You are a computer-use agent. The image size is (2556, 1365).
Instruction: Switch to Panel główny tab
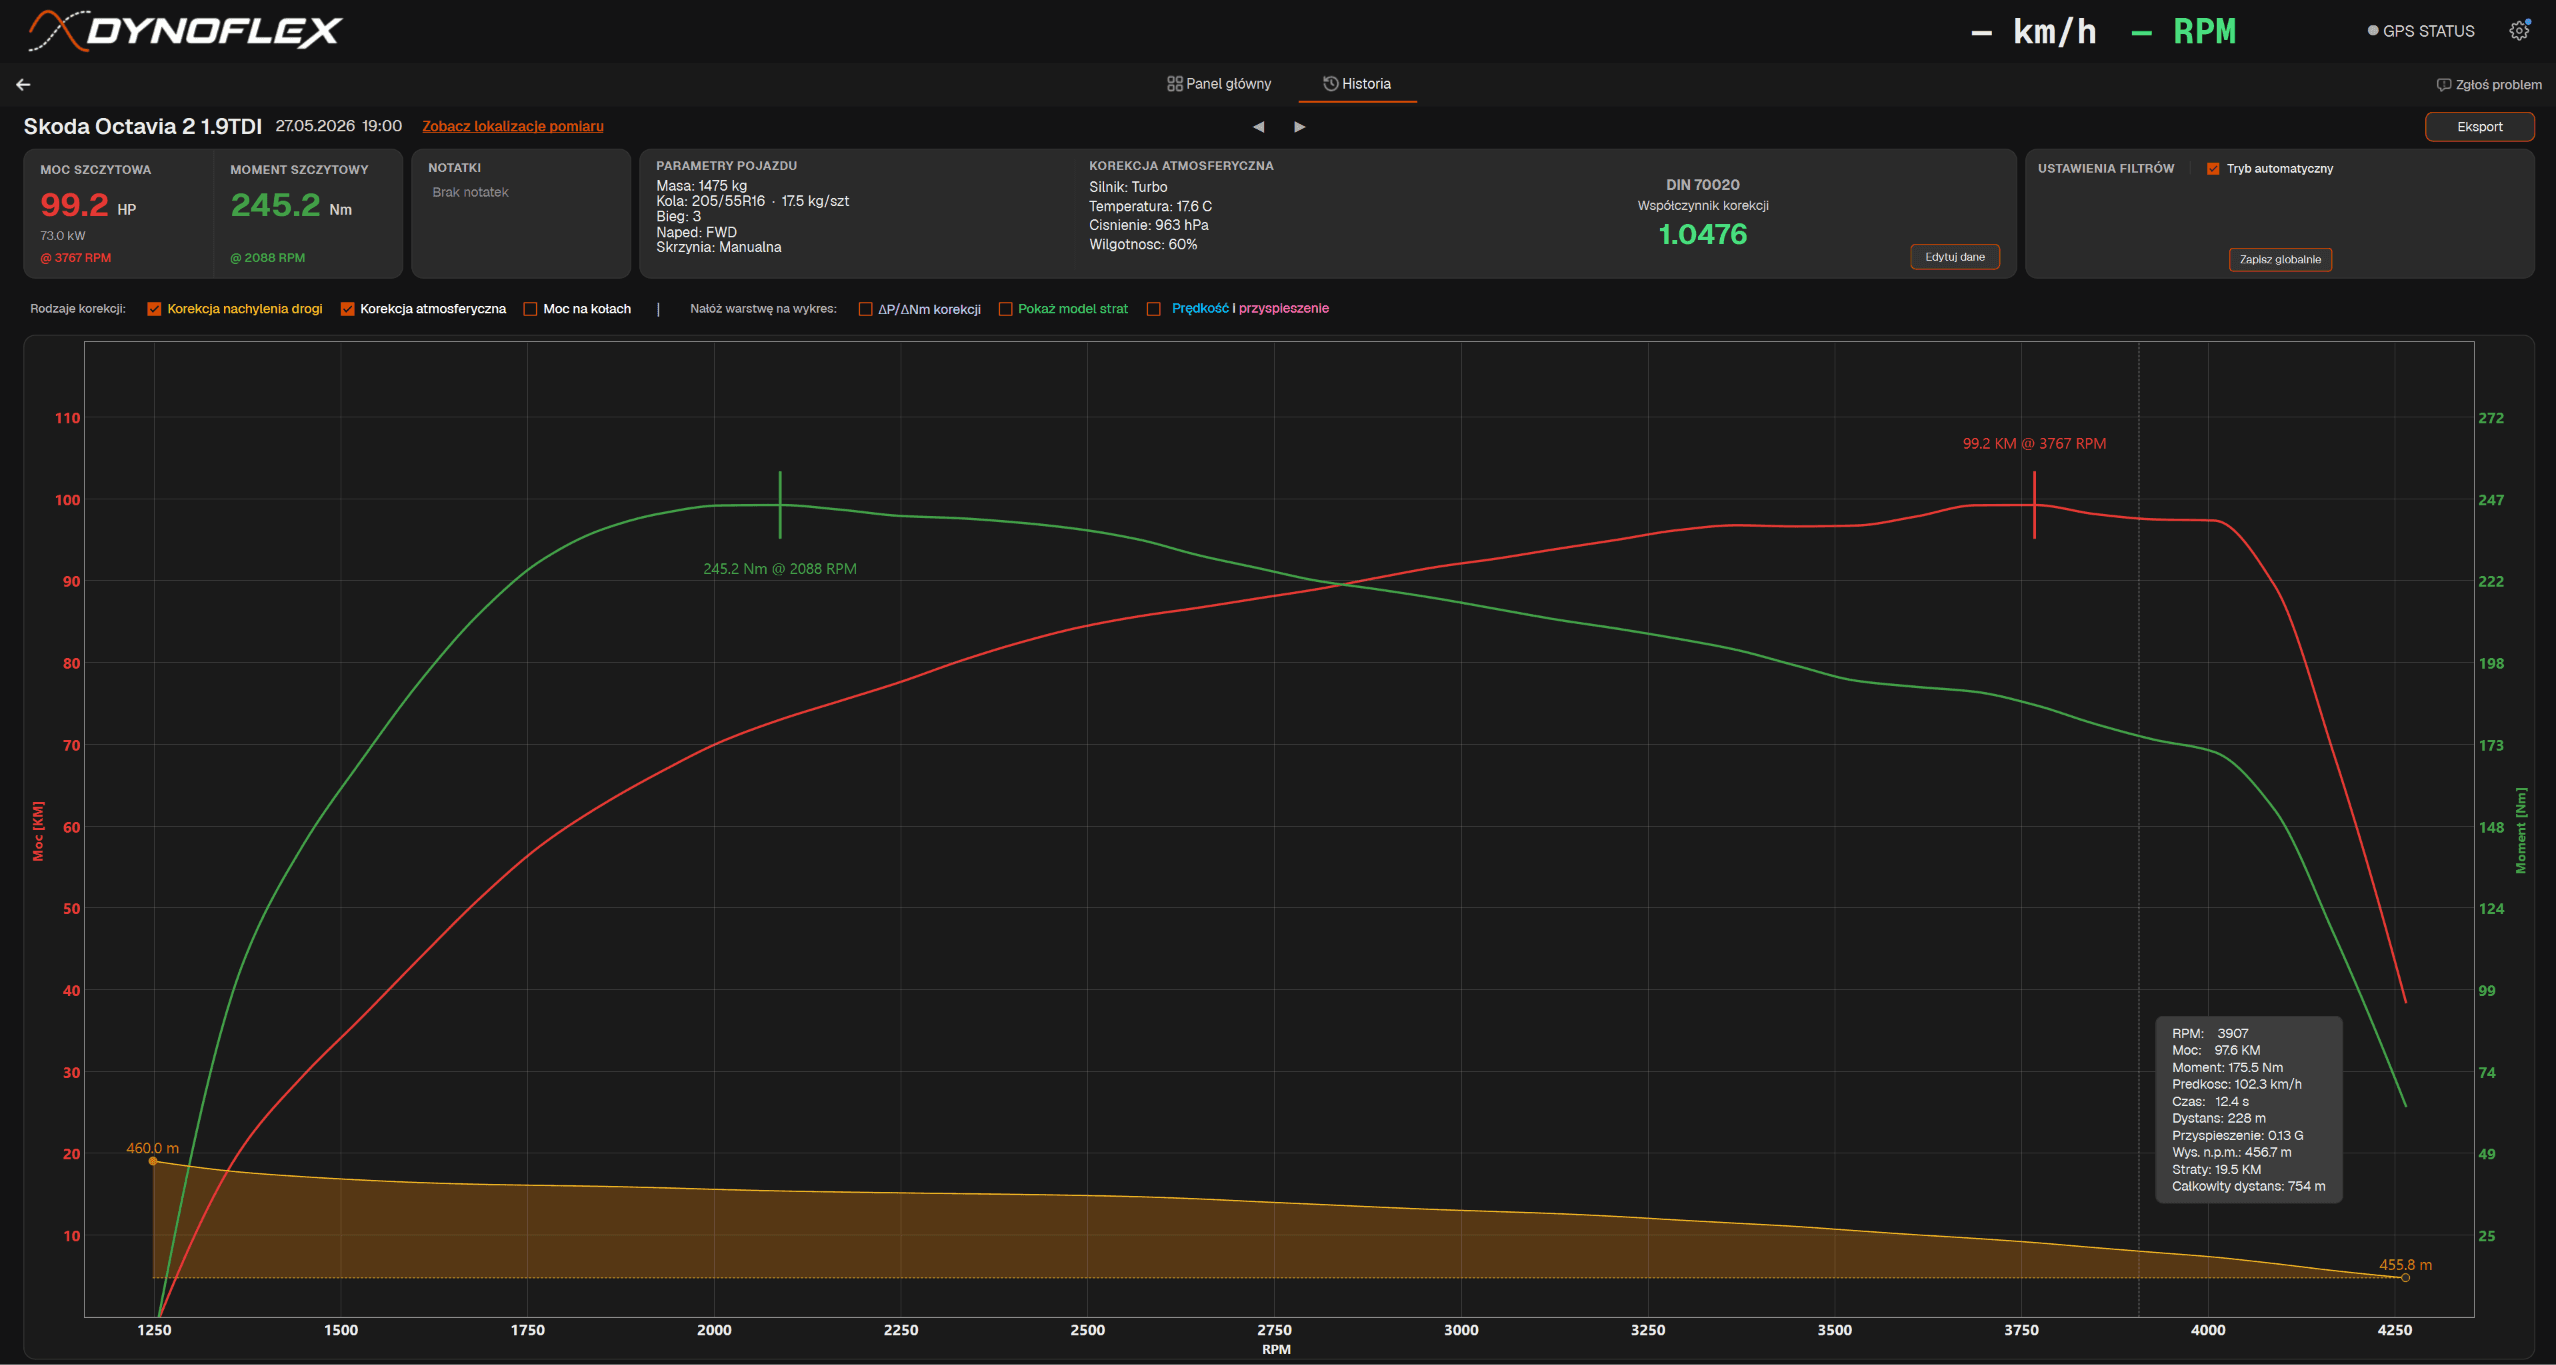(x=1219, y=84)
